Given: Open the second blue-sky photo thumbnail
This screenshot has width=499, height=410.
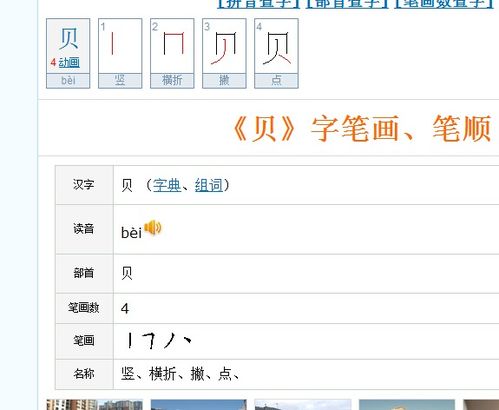Looking at the screenshot, I should click(199, 405).
